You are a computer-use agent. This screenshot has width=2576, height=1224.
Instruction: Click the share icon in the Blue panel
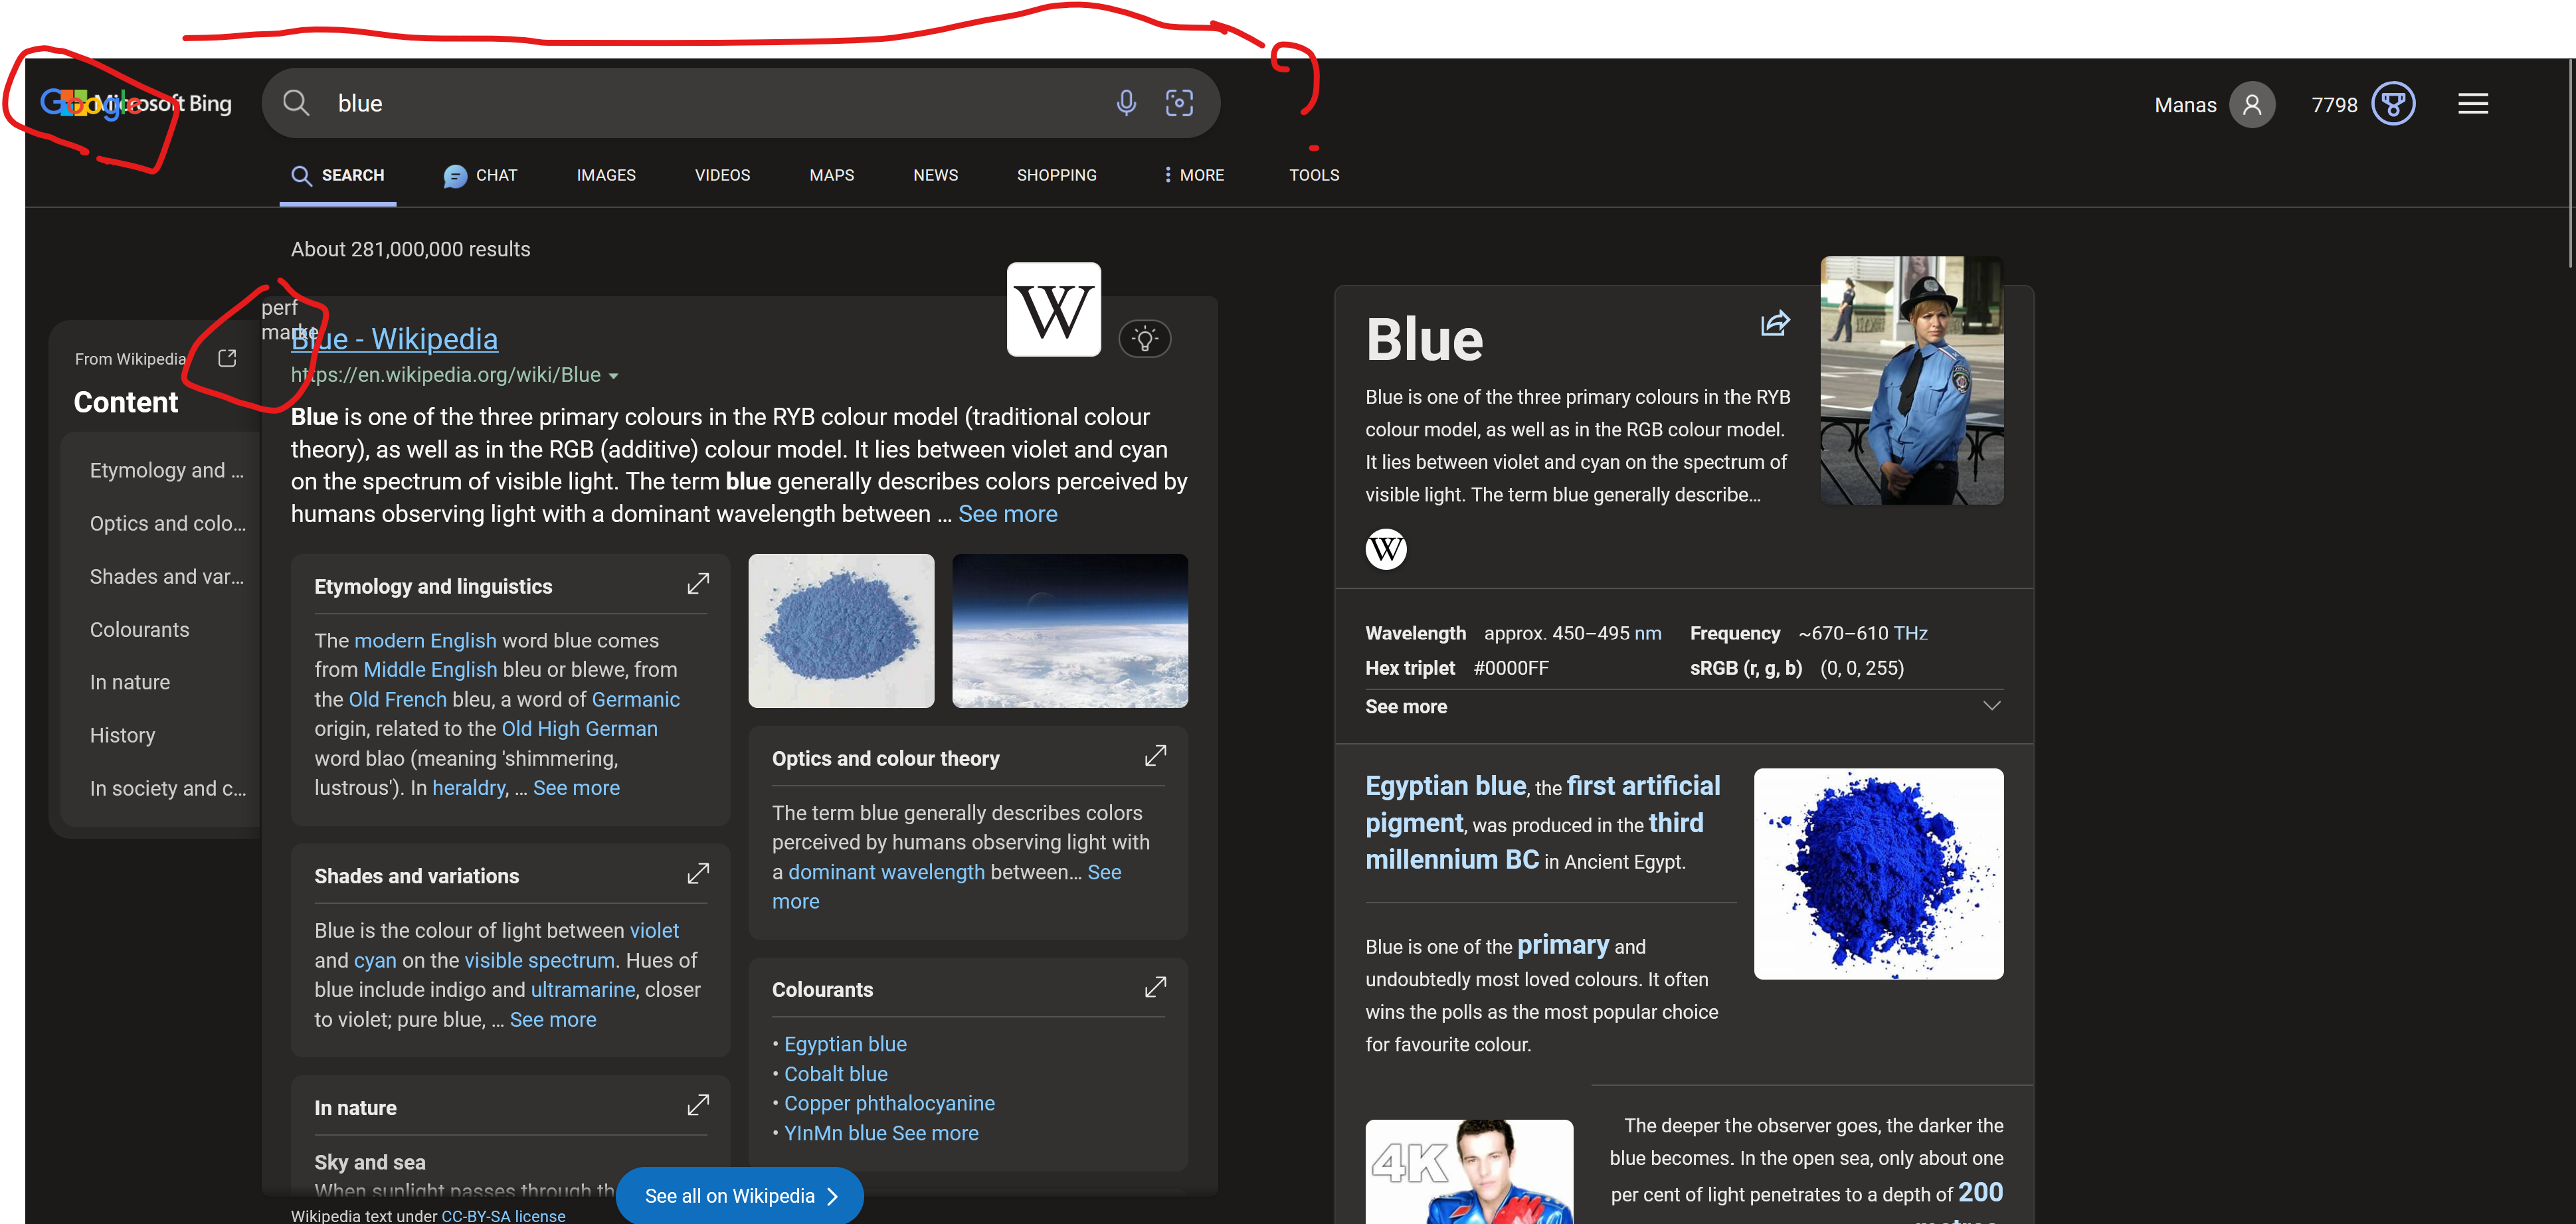[x=1774, y=323]
